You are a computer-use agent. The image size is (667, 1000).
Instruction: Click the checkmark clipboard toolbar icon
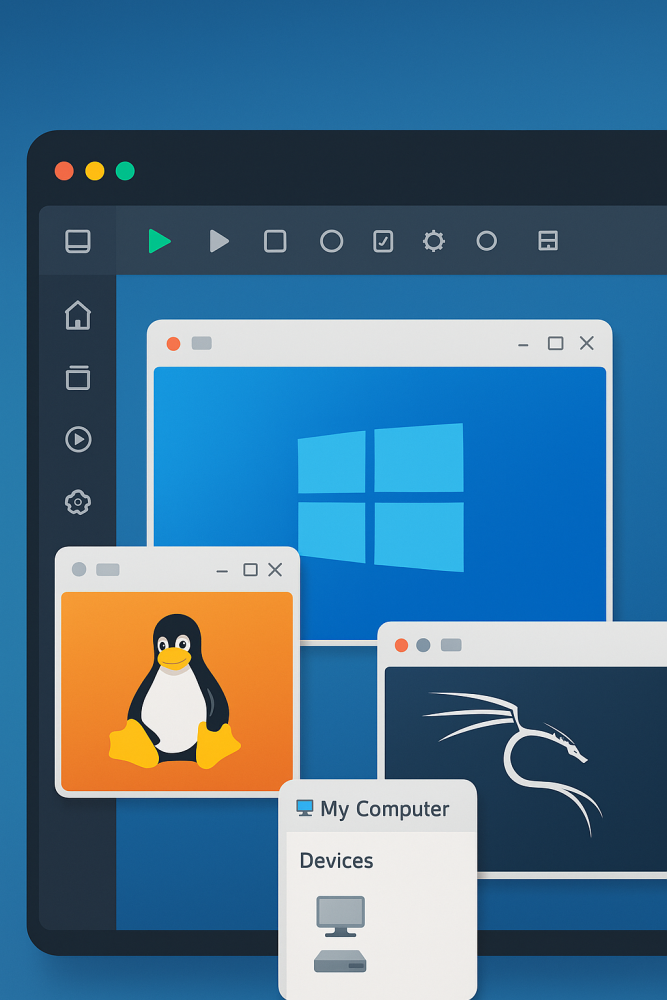point(383,242)
